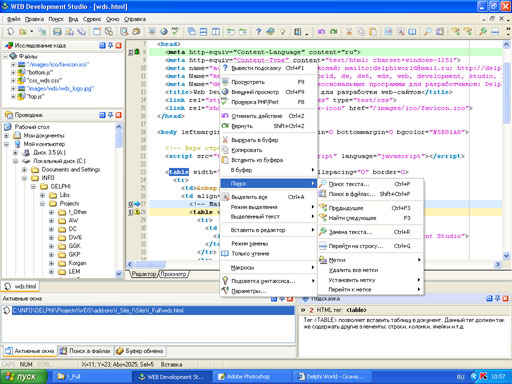Click the Save (floppy disk) toolbar icon
The width and height of the screenshot is (512, 384).
tap(57, 32)
